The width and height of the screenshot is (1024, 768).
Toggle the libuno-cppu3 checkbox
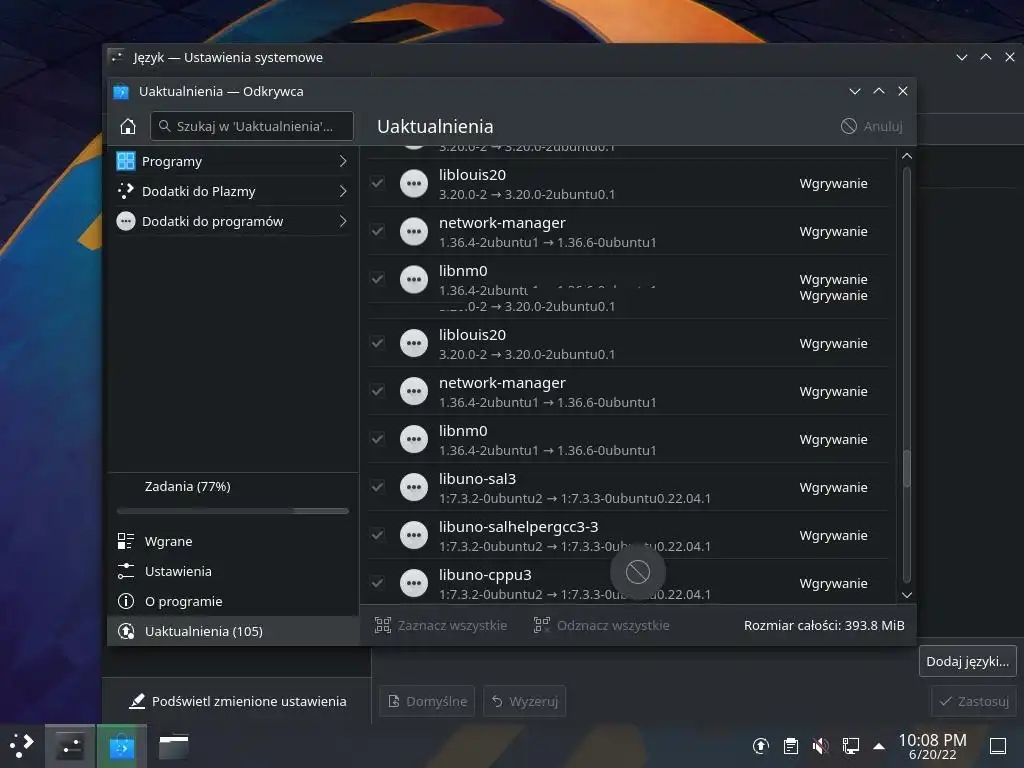coord(377,583)
